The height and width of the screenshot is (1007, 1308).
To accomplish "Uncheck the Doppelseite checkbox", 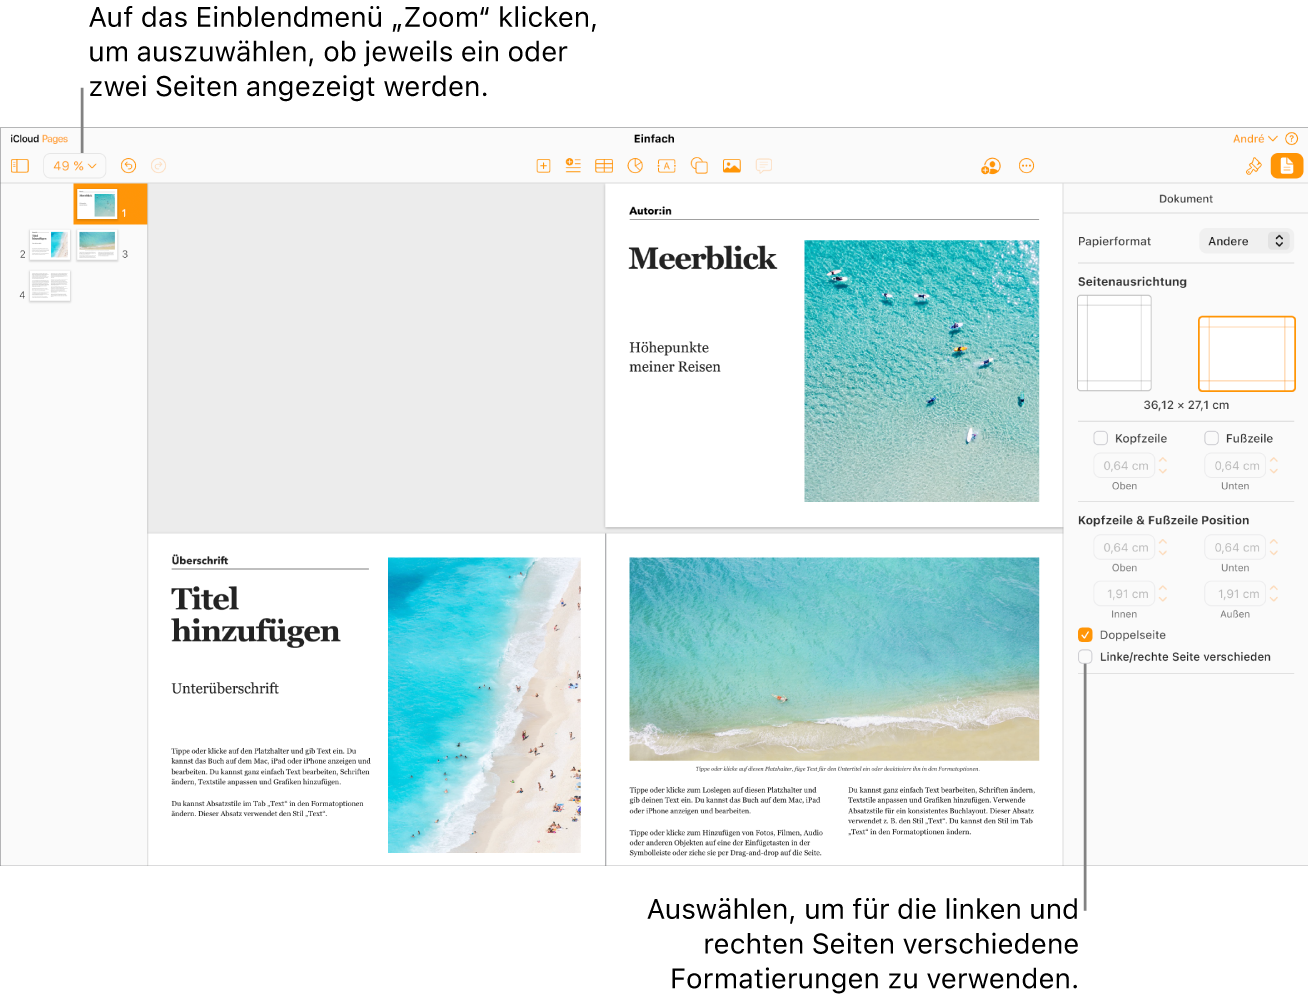I will click(1085, 635).
